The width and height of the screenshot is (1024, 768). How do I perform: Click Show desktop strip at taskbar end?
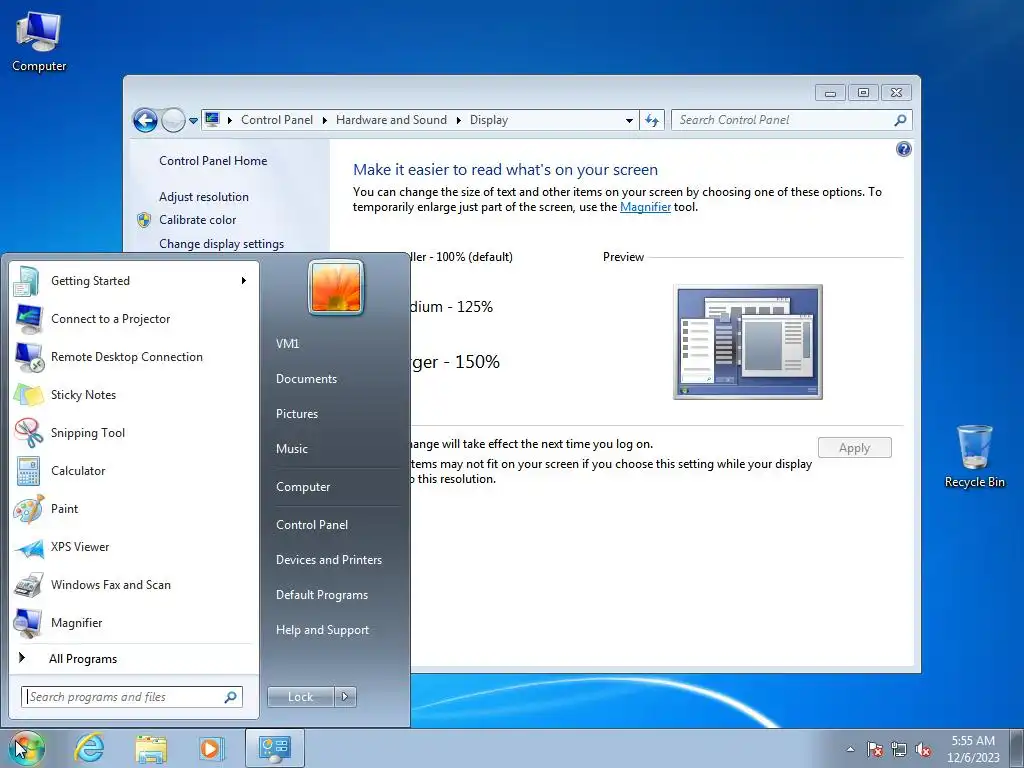[x=1017, y=748]
